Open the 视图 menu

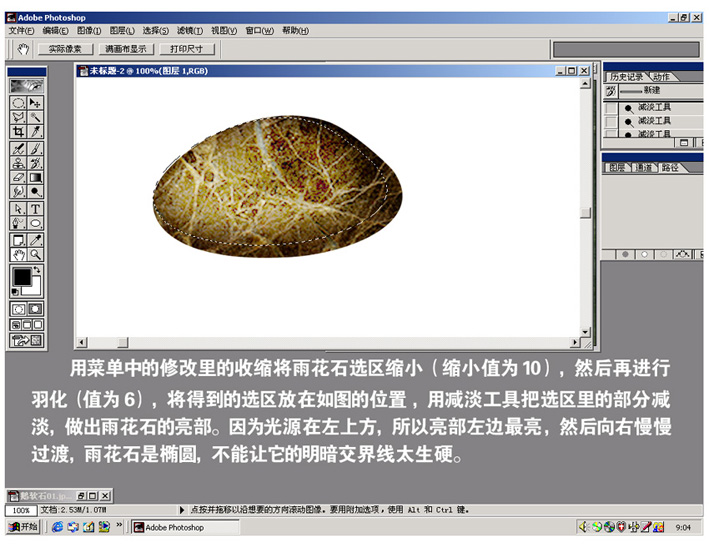[x=224, y=31]
